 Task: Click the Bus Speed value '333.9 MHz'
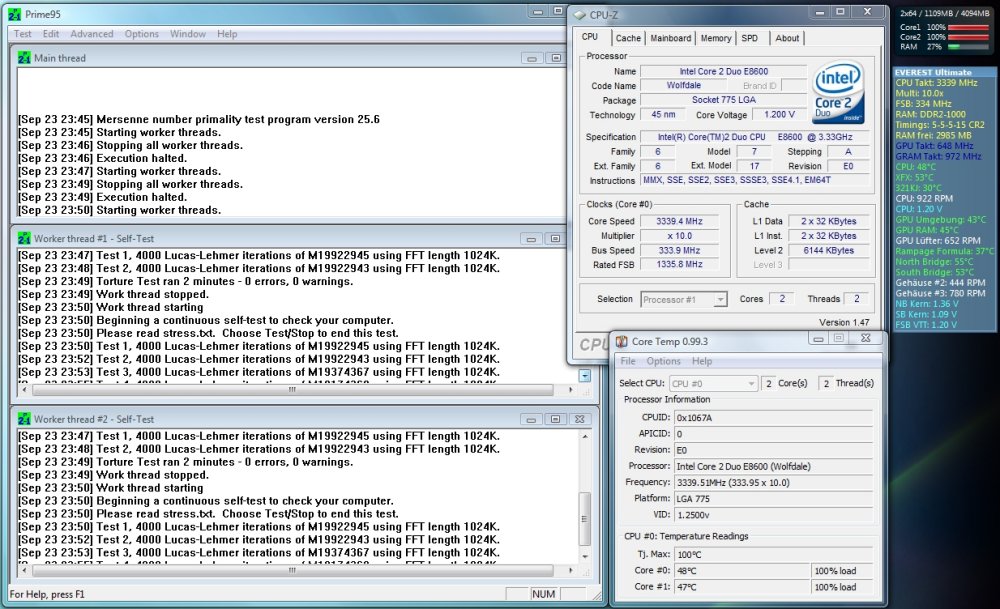679,251
